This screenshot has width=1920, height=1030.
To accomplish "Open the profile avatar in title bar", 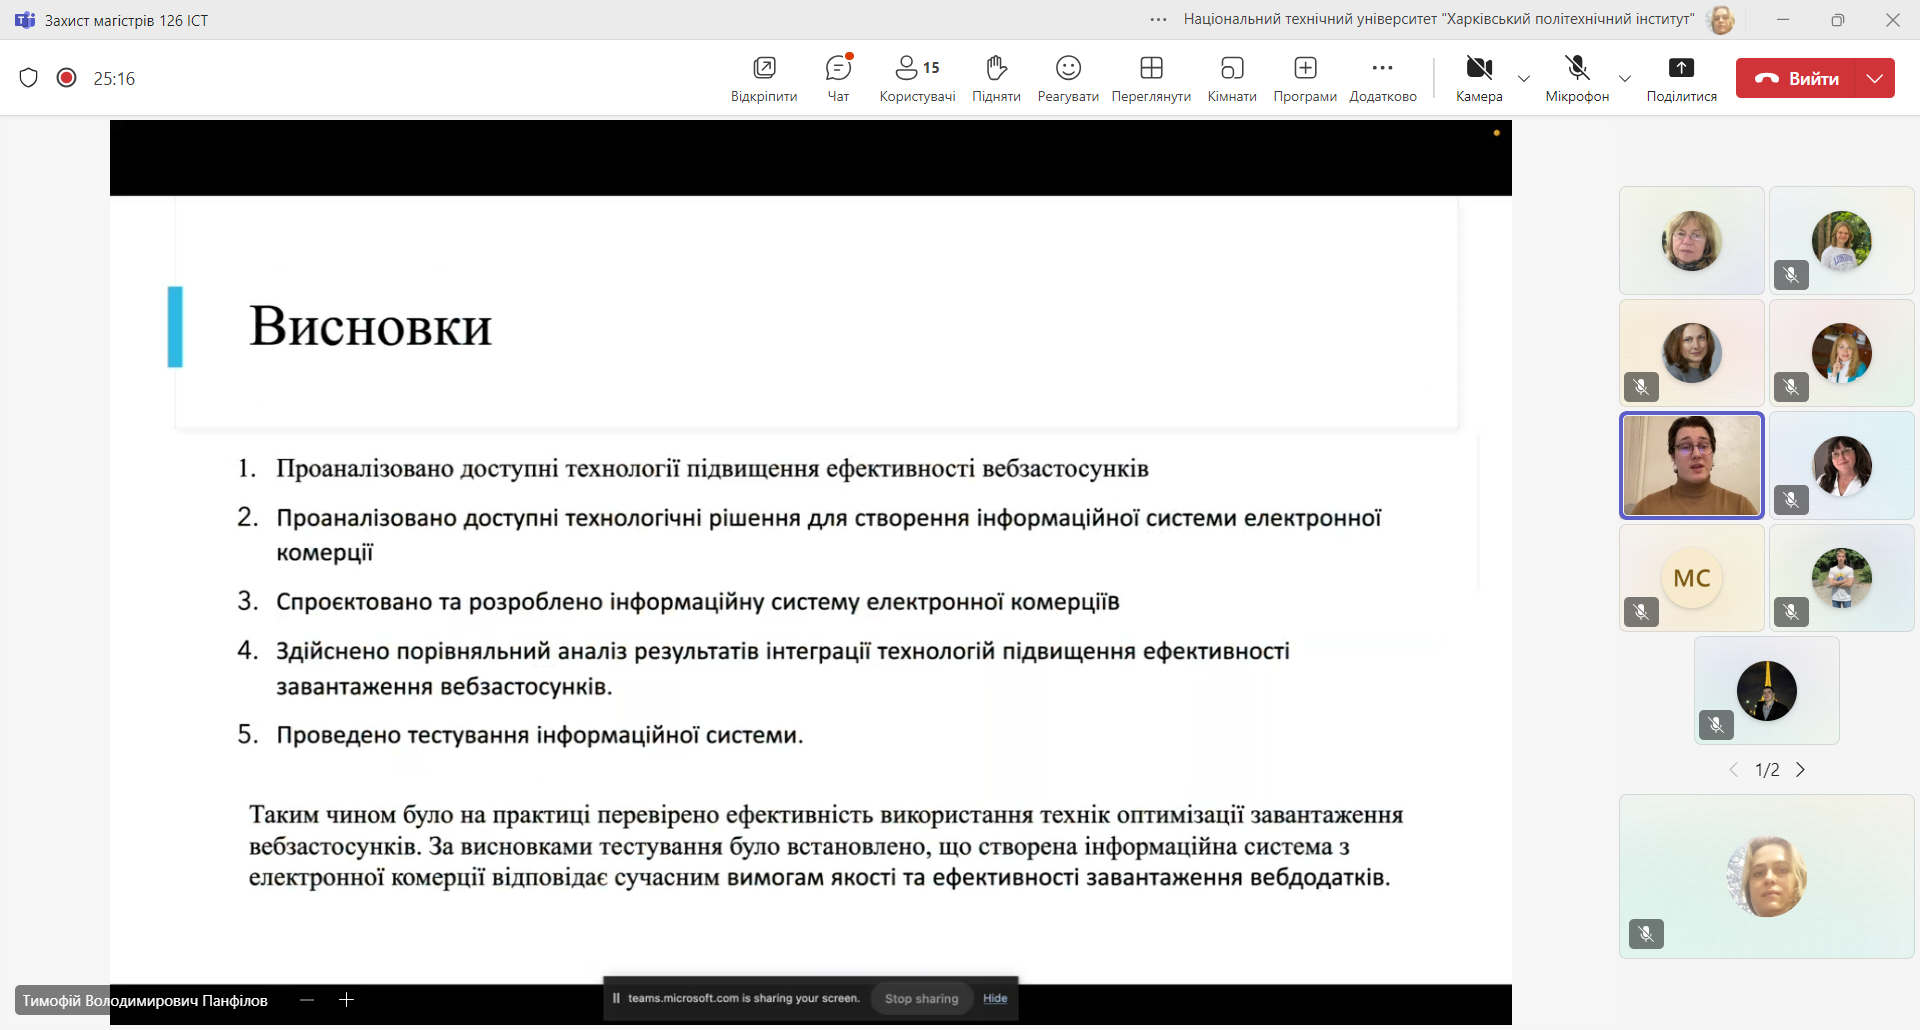I will 1721,20.
